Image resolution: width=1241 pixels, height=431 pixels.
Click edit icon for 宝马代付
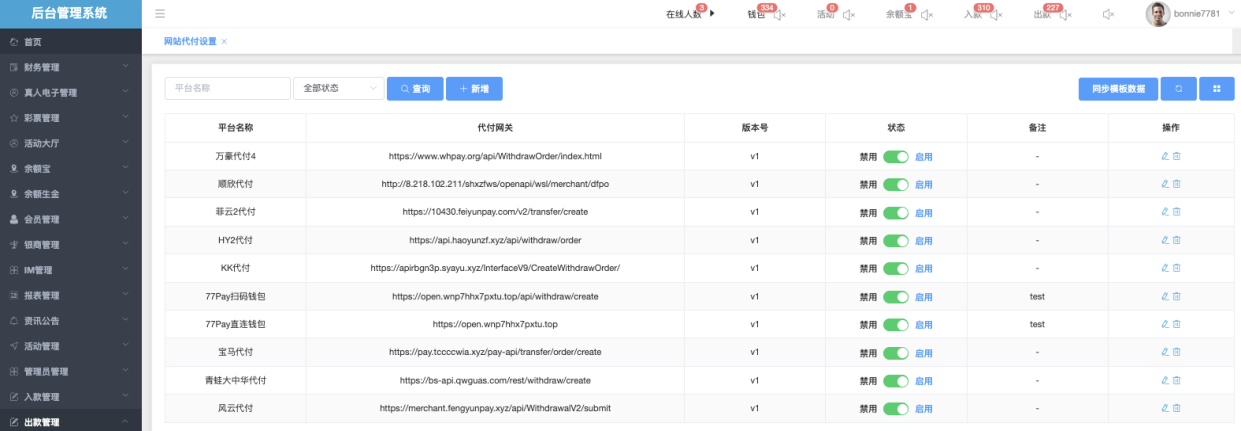tap(1165, 353)
